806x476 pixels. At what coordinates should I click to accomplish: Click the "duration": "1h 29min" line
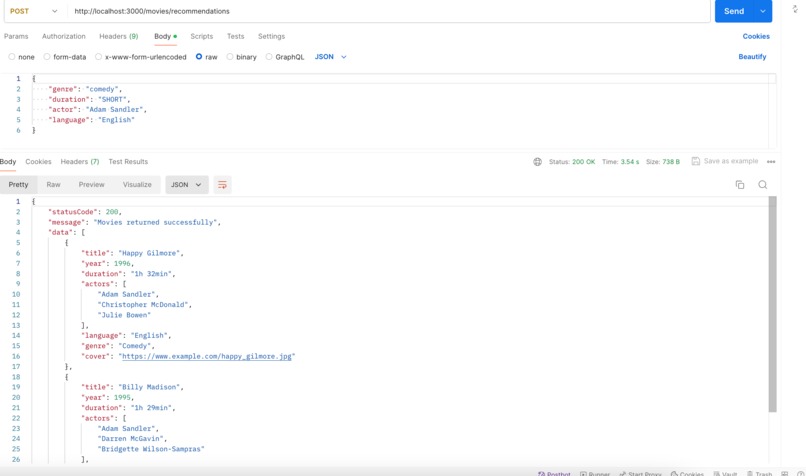pyautogui.click(x=128, y=408)
